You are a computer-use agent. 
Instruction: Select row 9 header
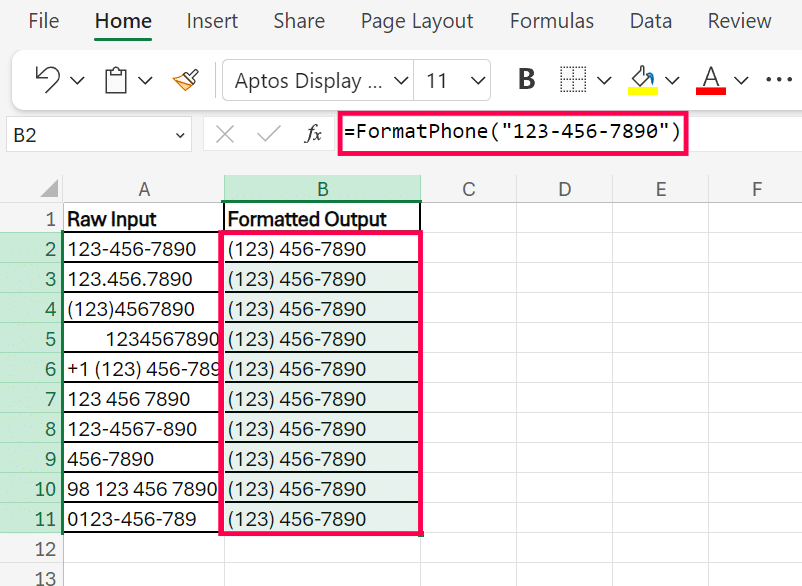point(31,459)
